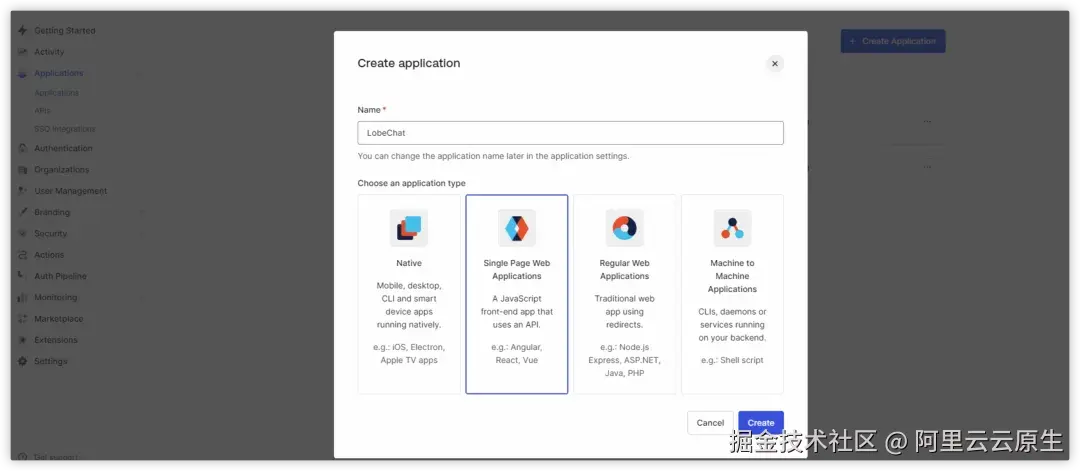
Task: Select Machine to Machine Applications label
Action: click(732, 276)
